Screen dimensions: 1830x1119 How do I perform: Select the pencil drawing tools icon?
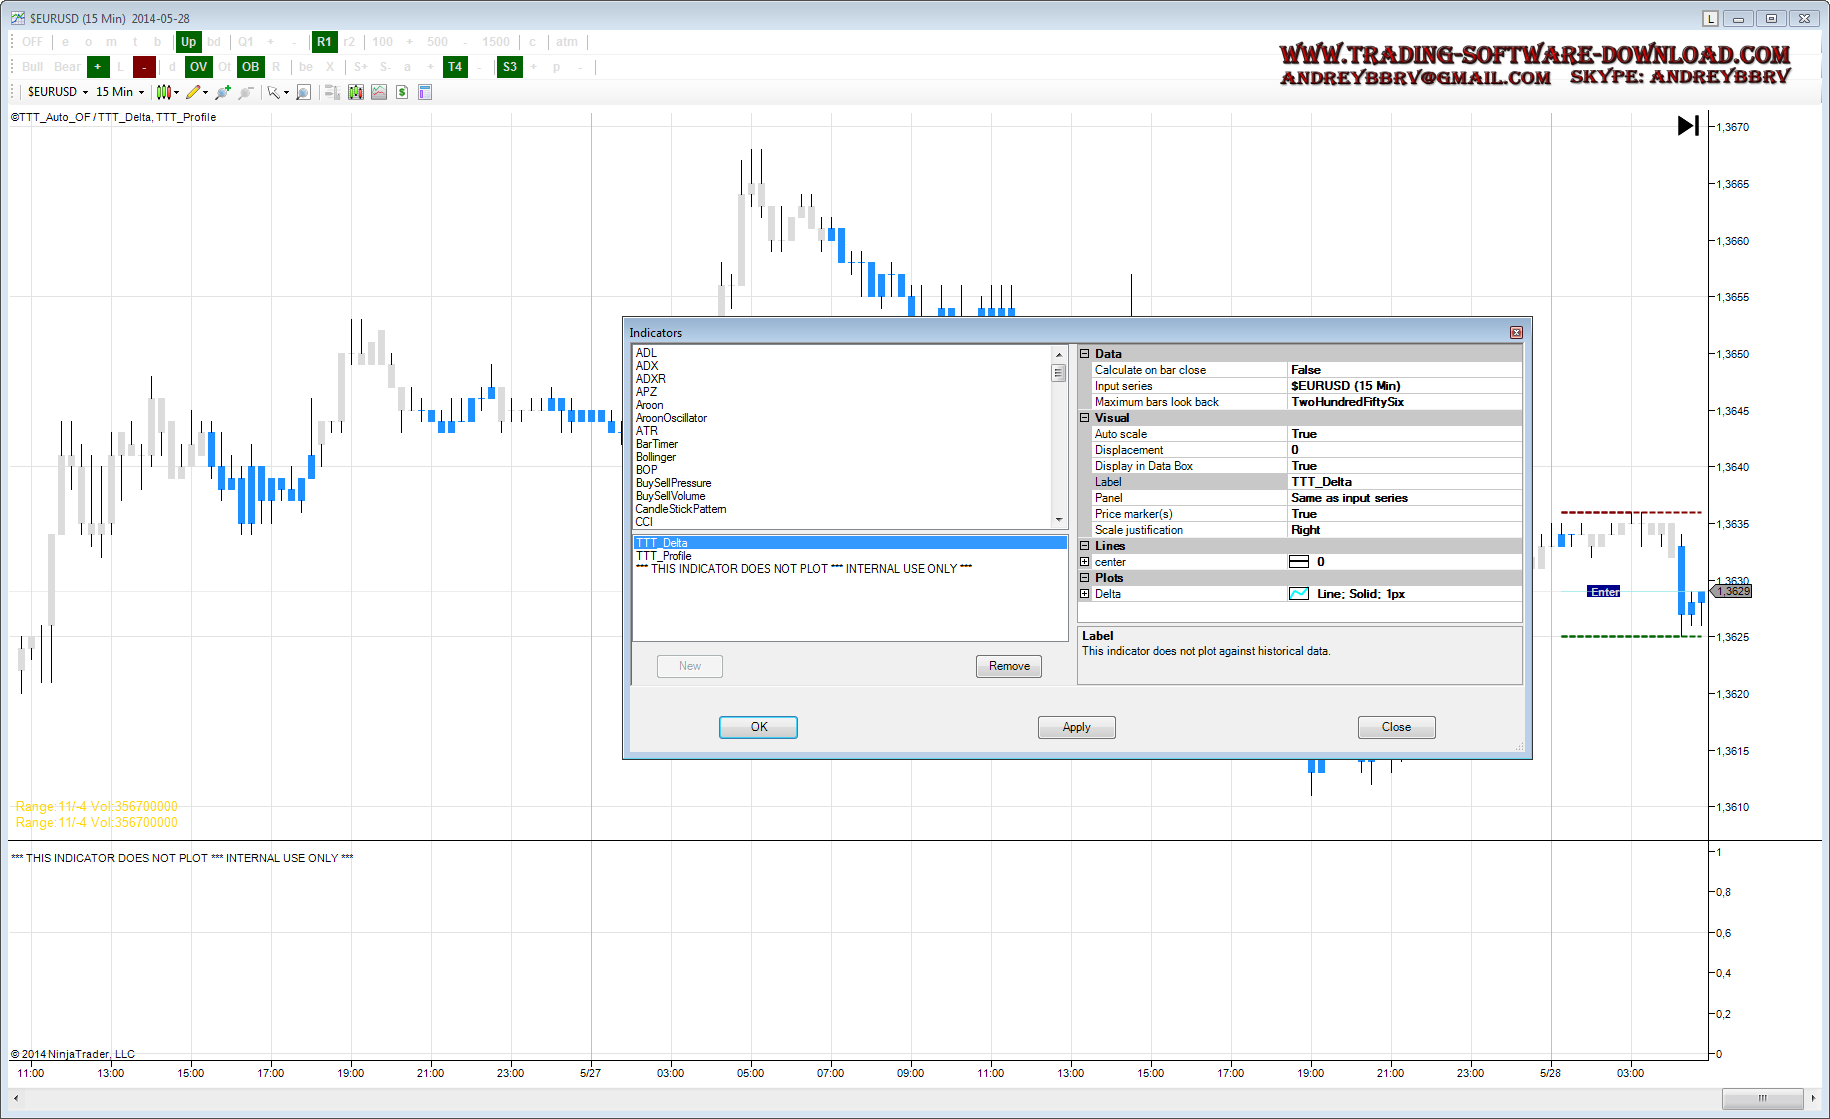coord(194,92)
